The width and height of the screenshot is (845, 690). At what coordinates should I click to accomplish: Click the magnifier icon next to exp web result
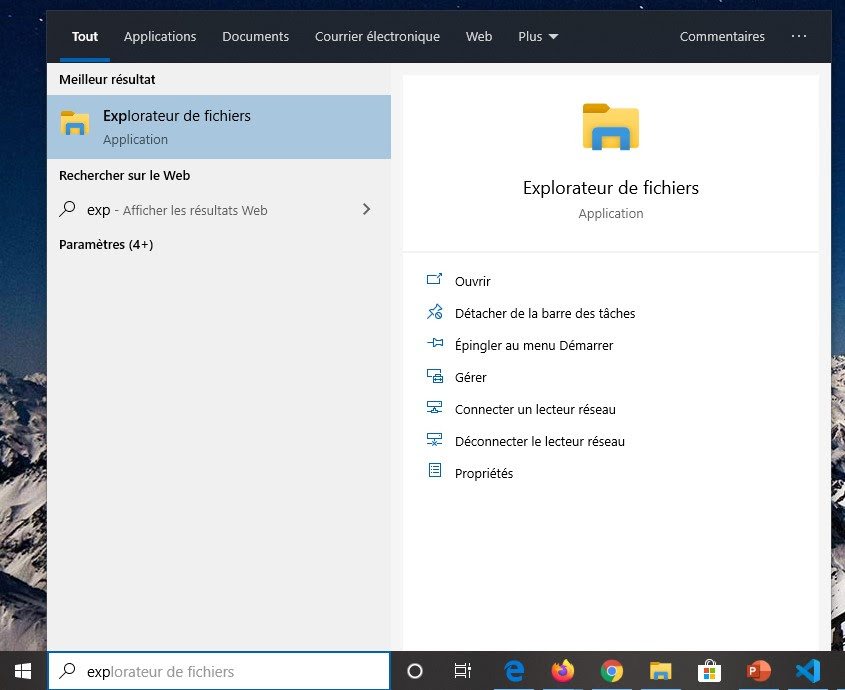(67, 209)
